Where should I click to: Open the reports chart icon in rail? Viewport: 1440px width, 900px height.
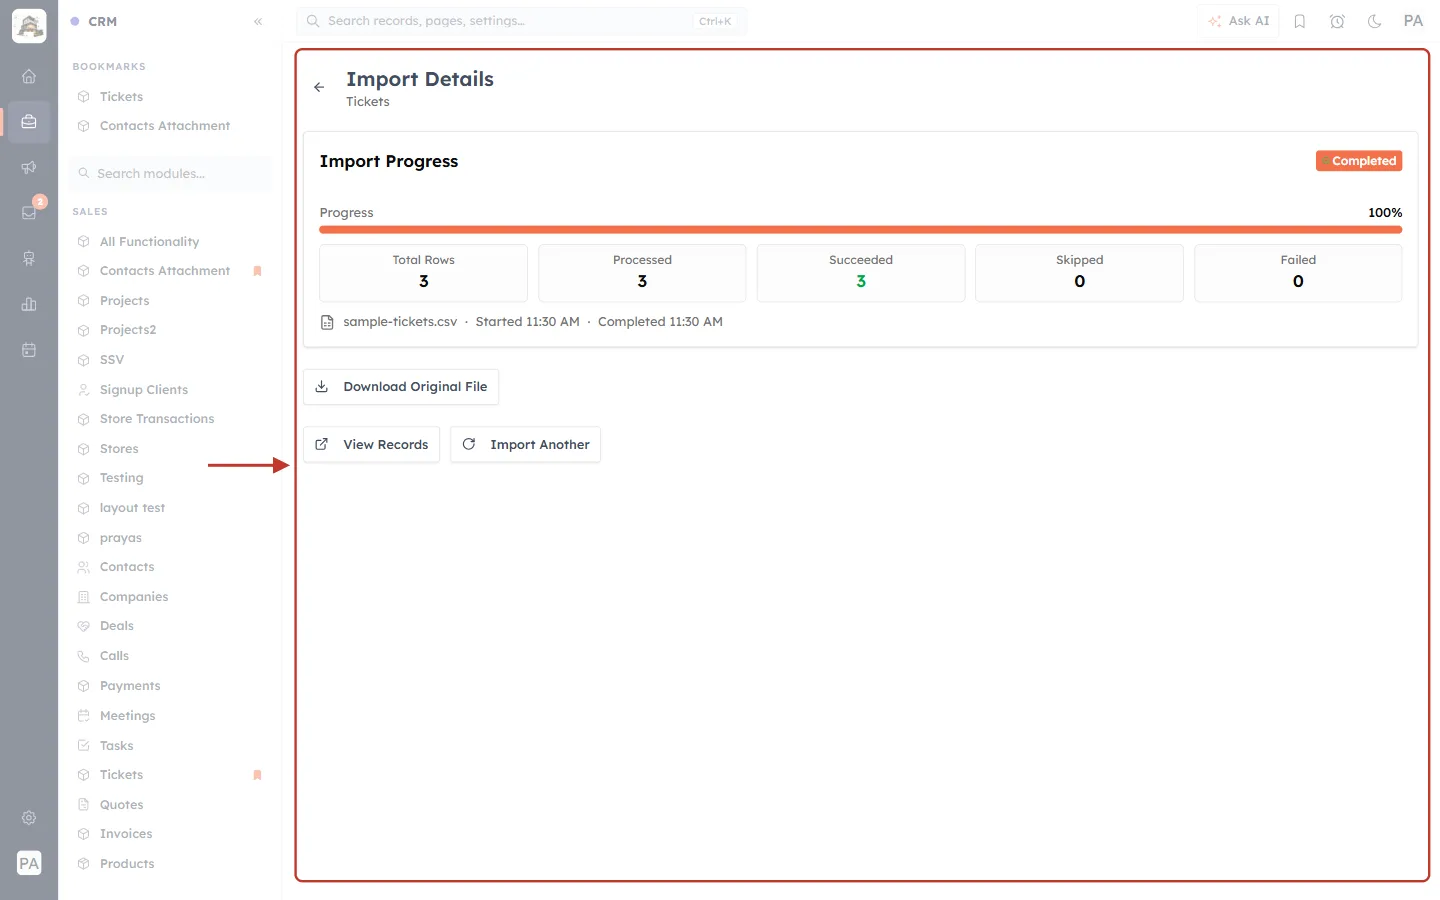pos(29,304)
